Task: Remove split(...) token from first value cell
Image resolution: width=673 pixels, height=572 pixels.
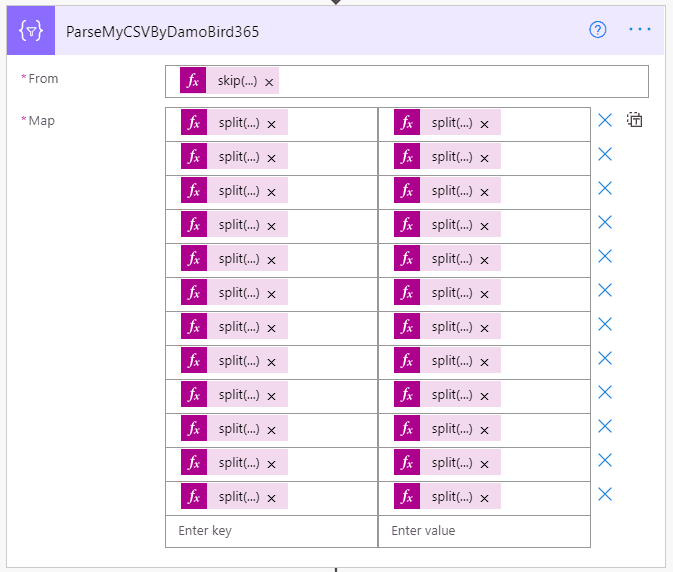Action: click(x=484, y=124)
